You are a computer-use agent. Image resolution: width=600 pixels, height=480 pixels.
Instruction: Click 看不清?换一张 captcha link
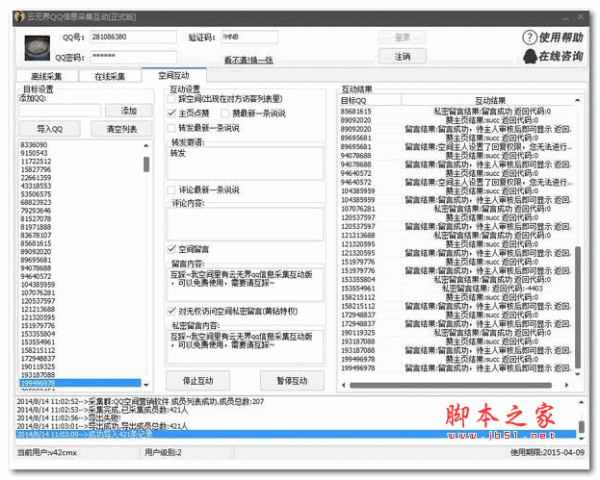tap(249, 60)
